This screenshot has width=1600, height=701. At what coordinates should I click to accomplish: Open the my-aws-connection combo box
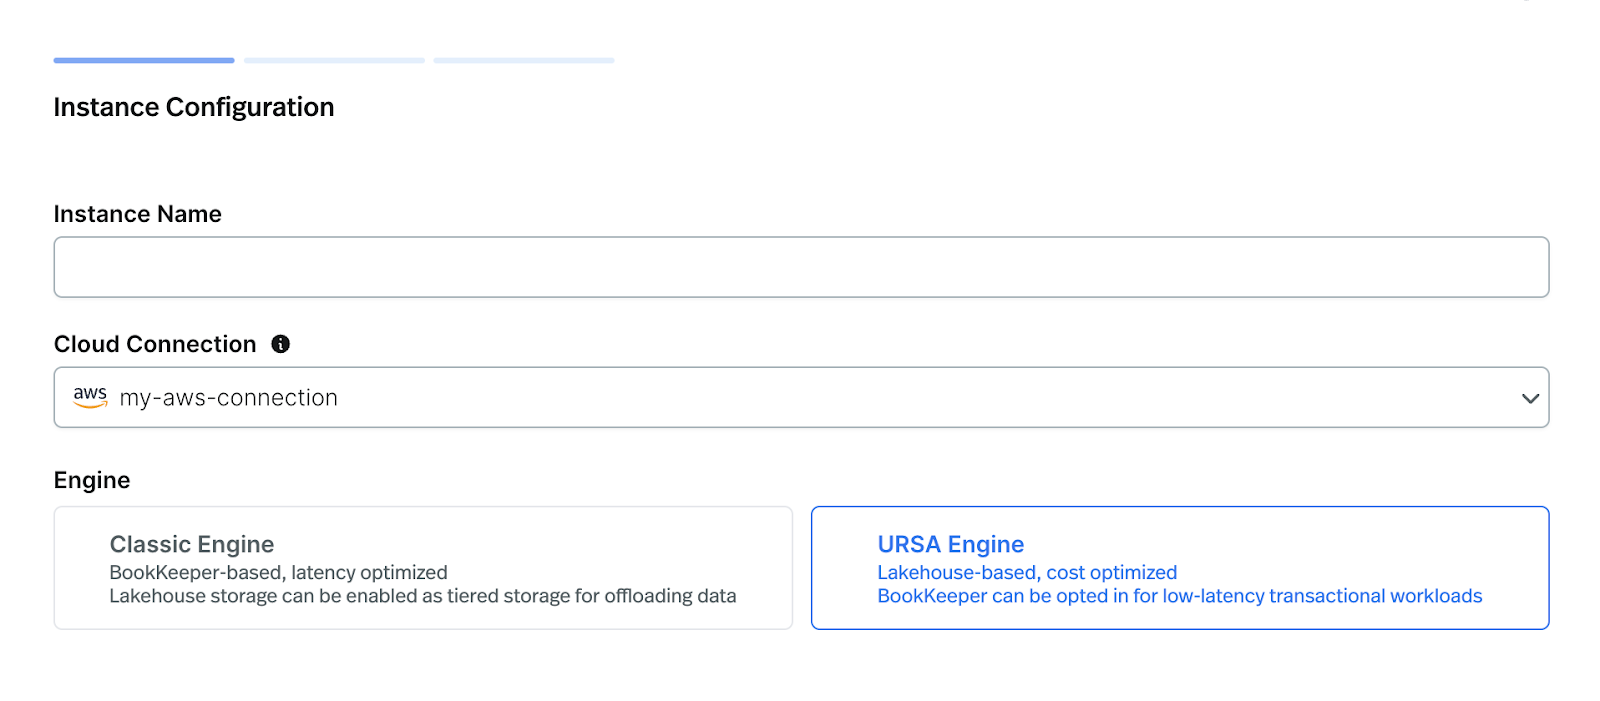click(800, 398)
